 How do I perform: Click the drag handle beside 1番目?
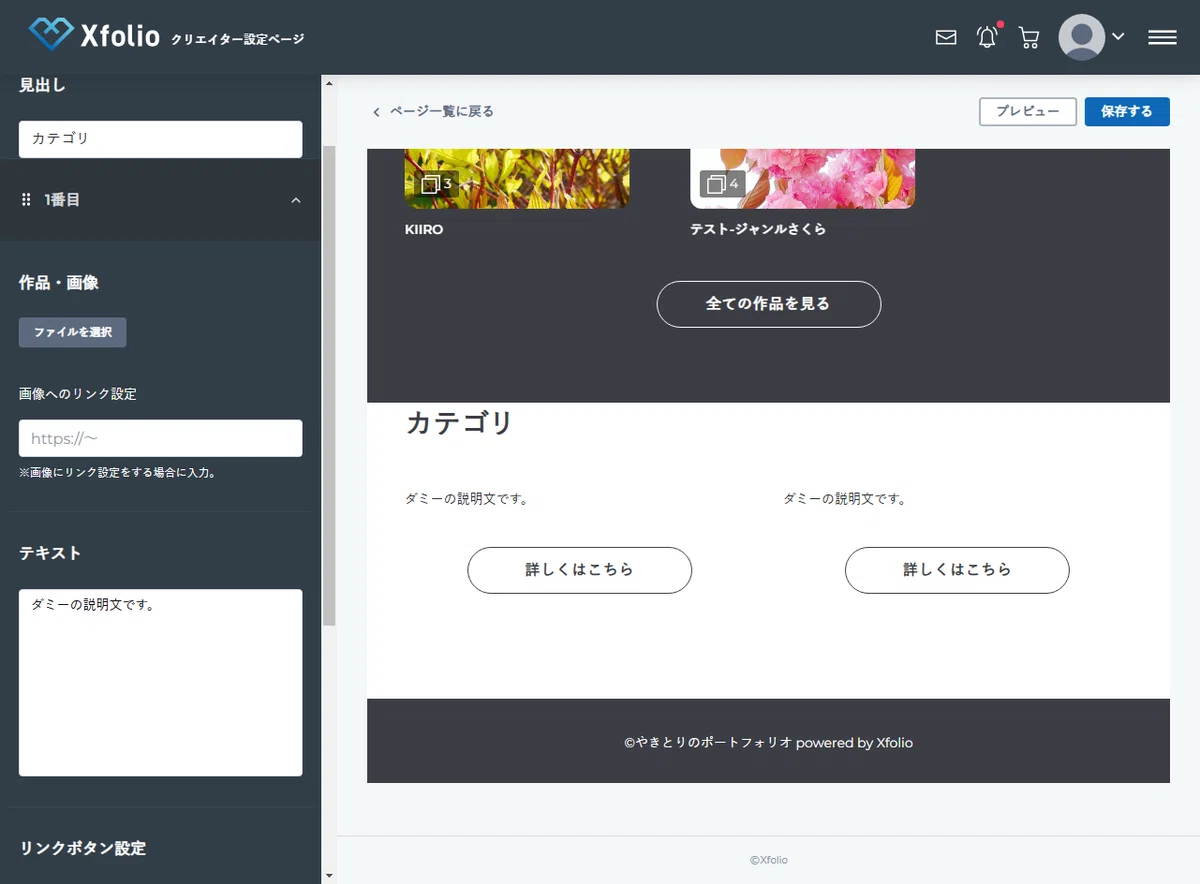coord(26,200)
